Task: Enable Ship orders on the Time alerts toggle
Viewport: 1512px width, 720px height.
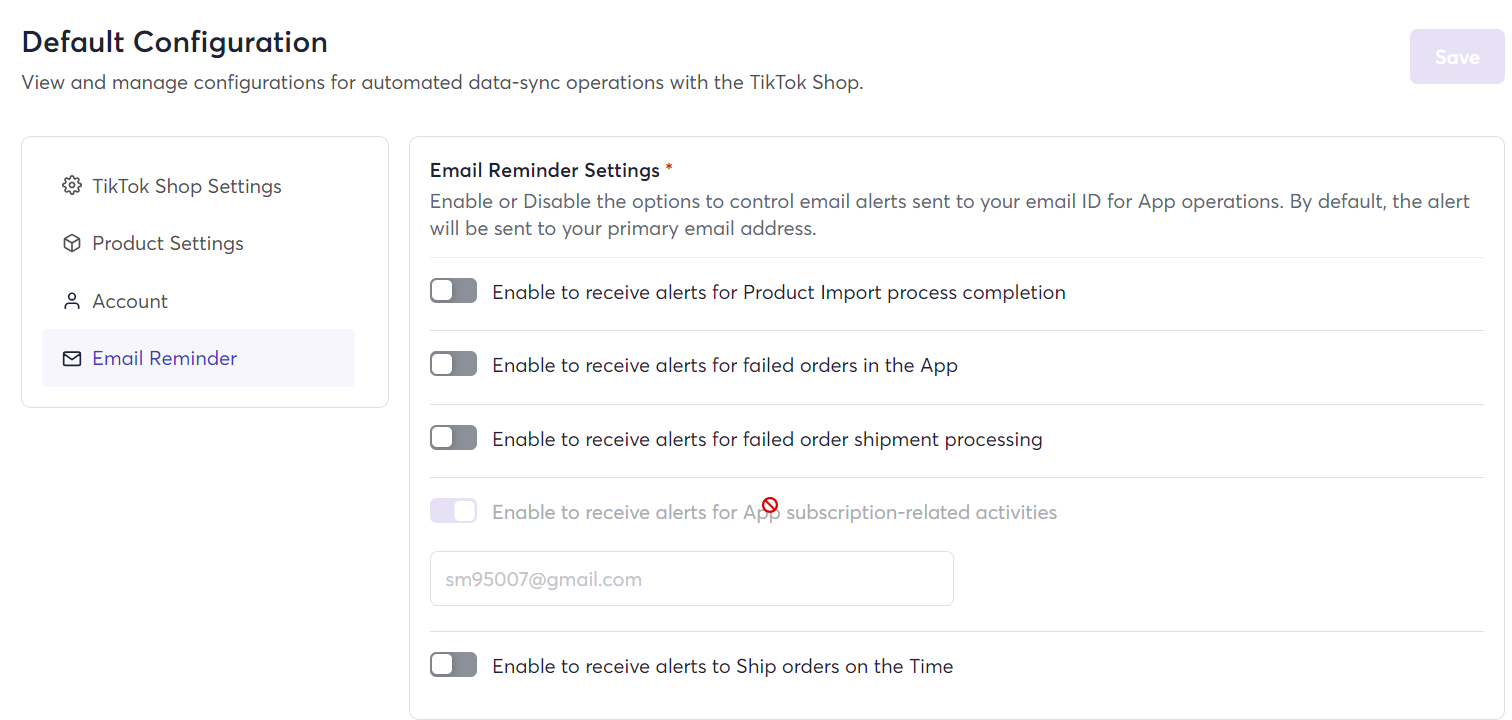Action: tap(454, 665)
